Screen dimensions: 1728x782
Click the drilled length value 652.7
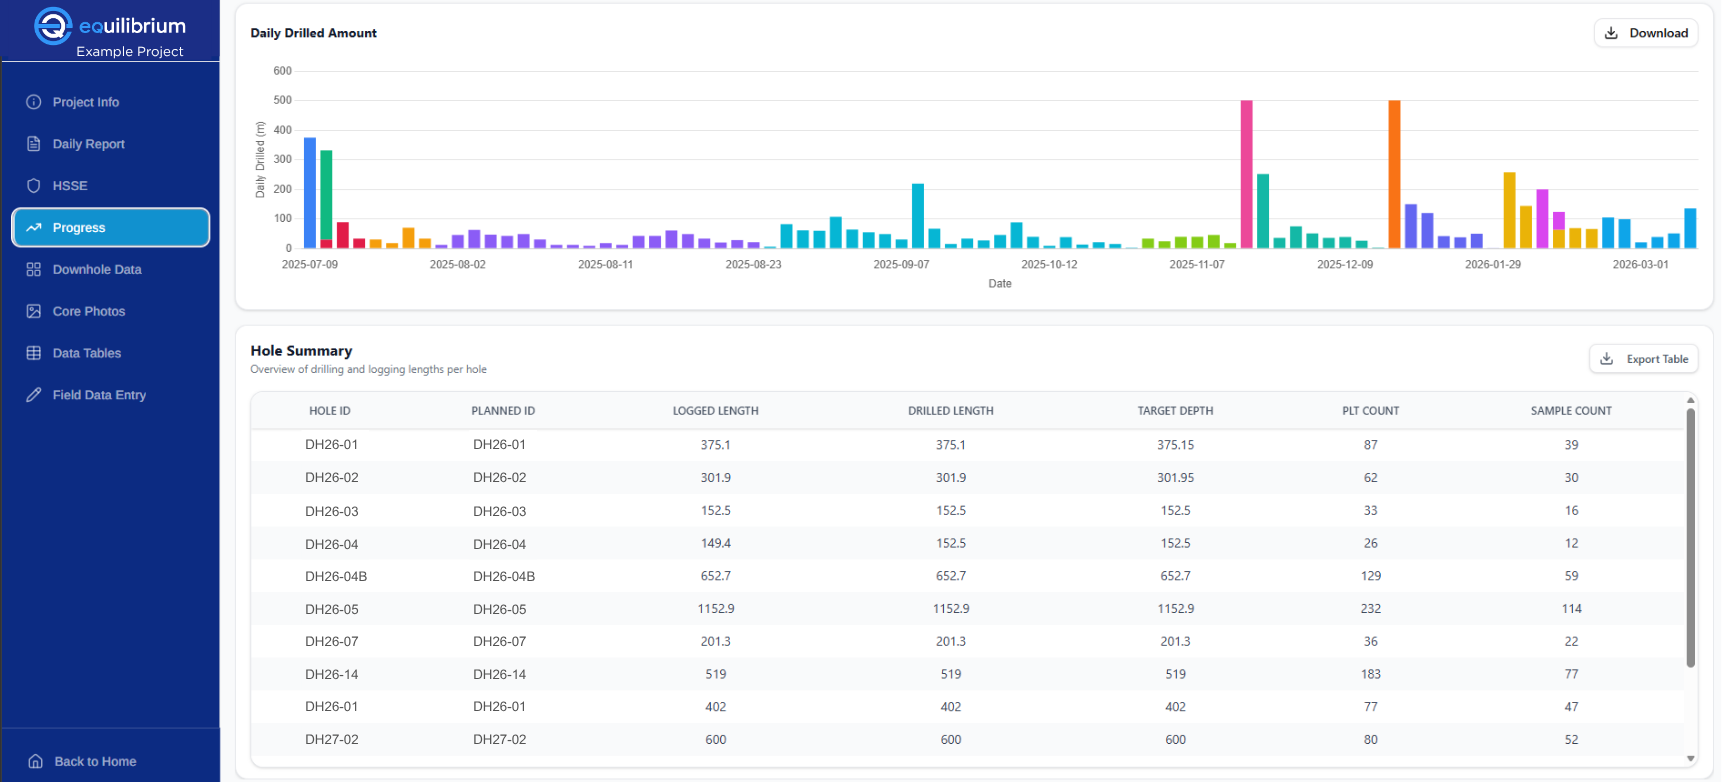pos(951,576)
